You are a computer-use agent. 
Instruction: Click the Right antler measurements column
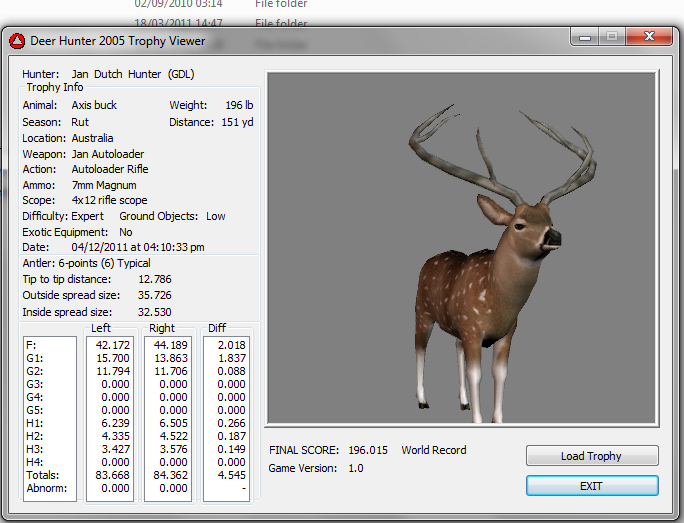pyautogui.click(x=167, y=418)
